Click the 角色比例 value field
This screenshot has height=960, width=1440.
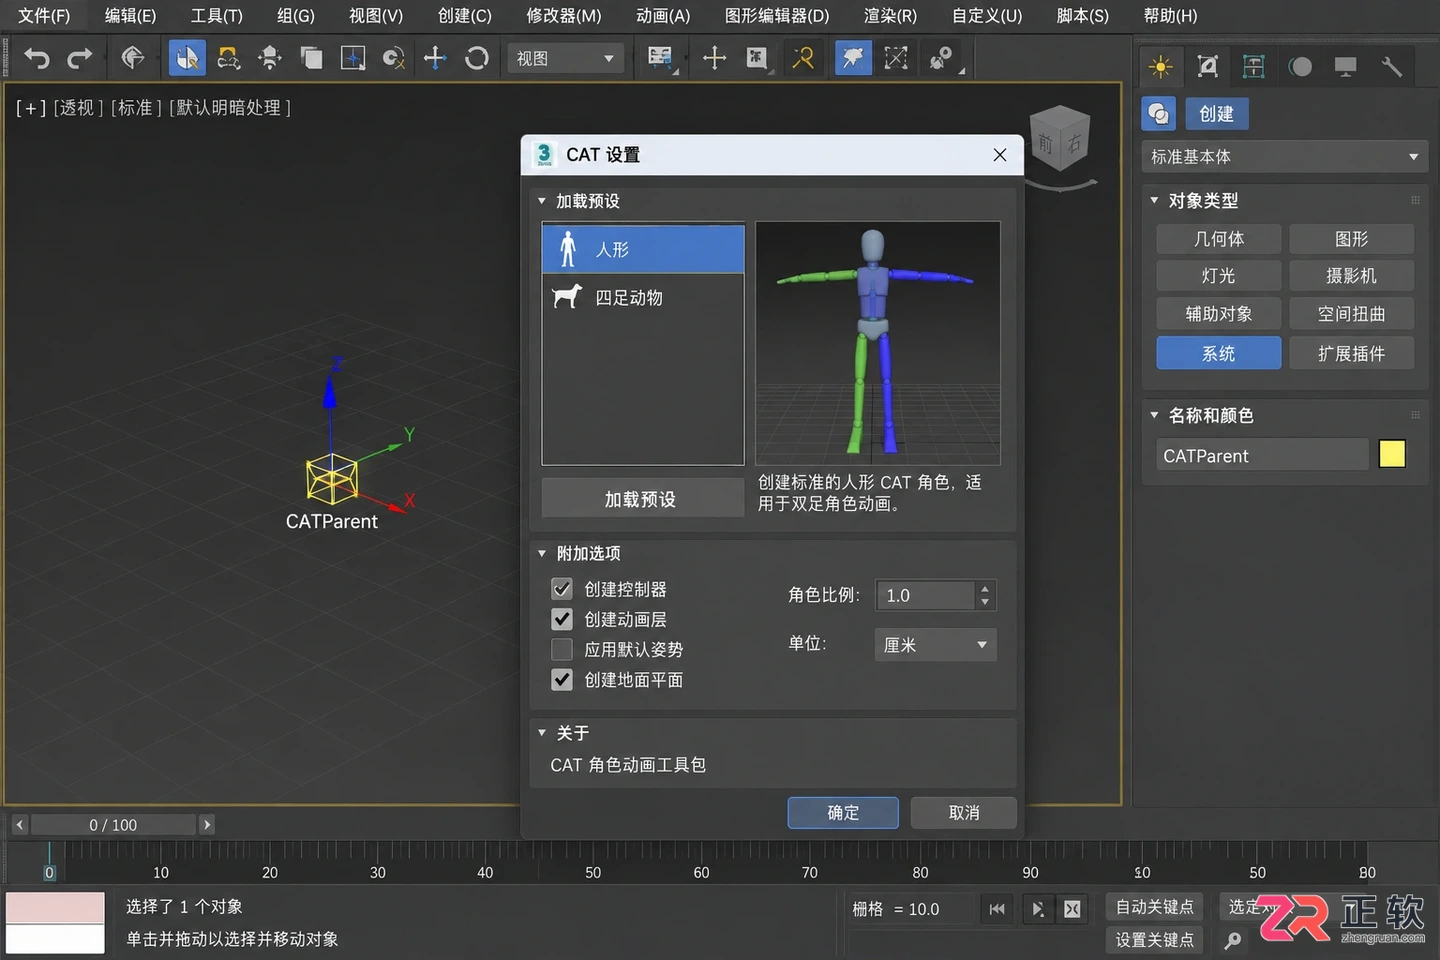[925, 595]
